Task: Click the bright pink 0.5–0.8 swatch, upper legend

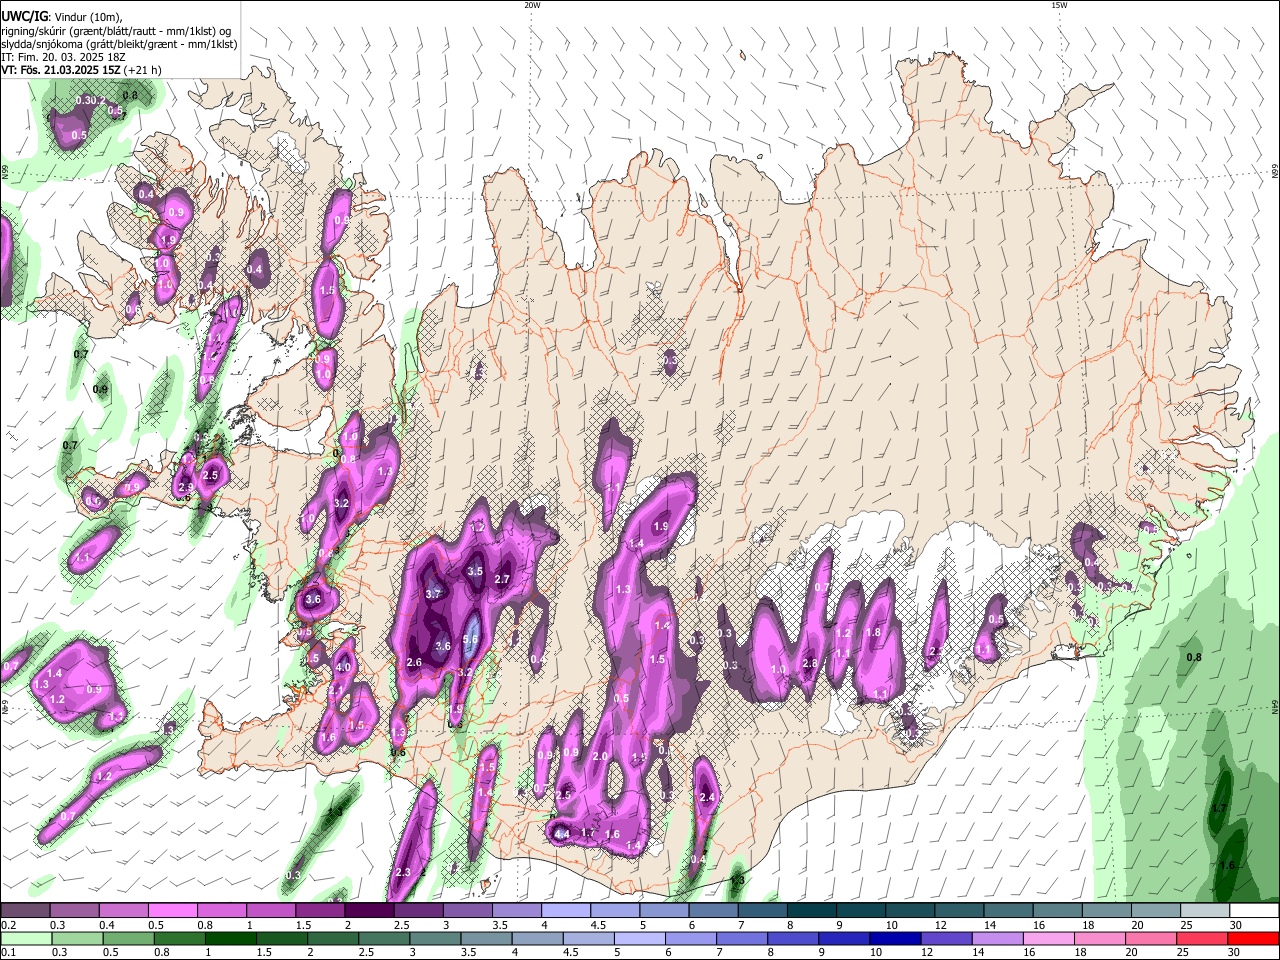Action: coord(172,910)
